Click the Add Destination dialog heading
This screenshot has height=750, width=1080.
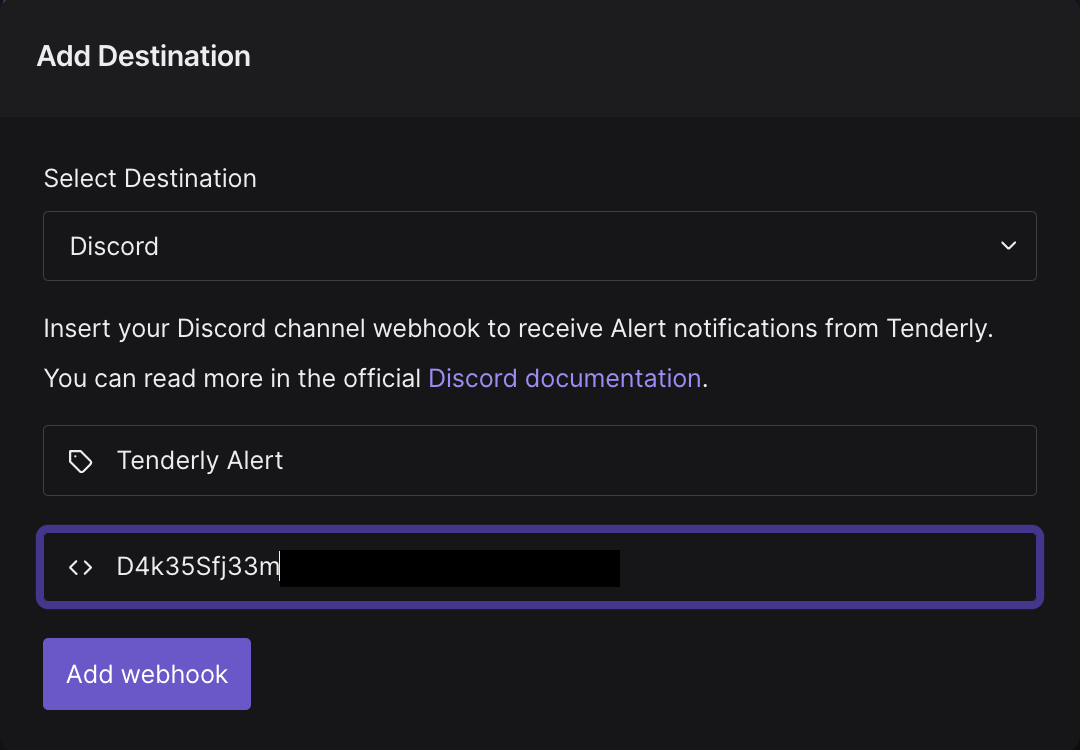click(x=143, y=56)
